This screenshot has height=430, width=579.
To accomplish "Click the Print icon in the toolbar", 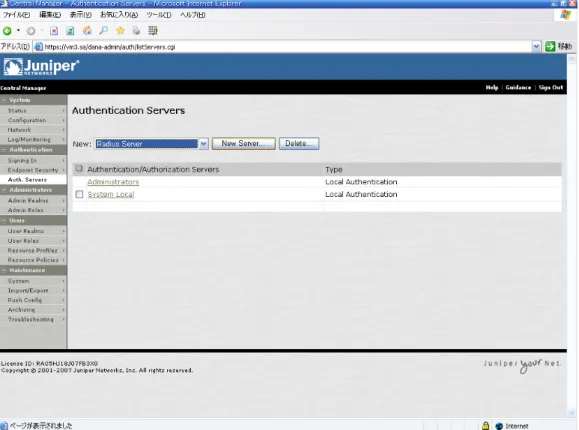I will tap(136, 30).
